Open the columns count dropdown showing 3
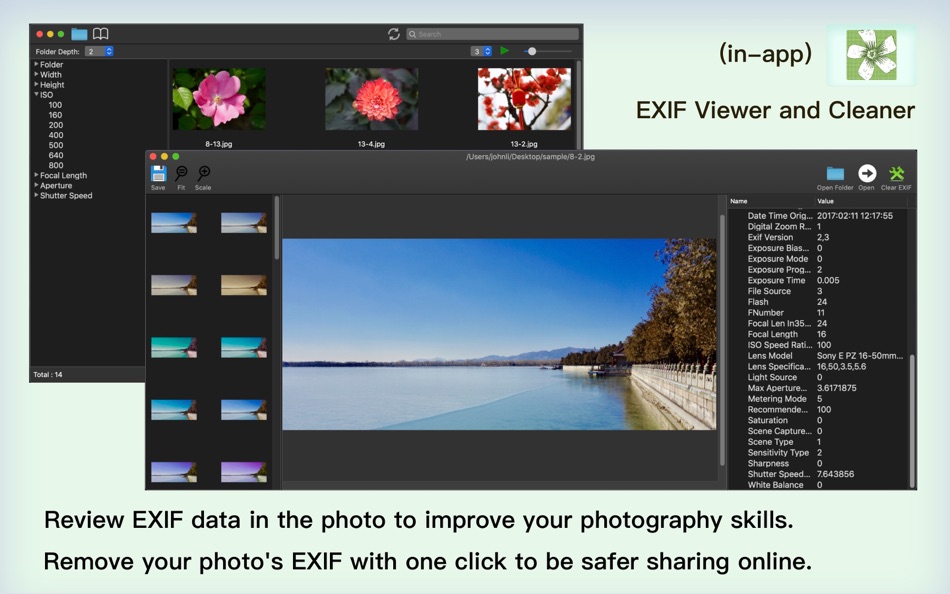Image resolution: width=950 pixels, height=594 pixels. coord(481,52)
